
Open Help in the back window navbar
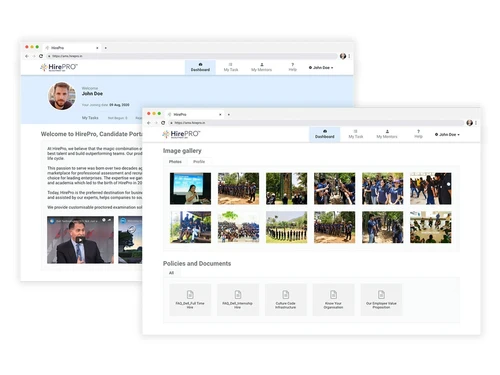coord(293,67)
